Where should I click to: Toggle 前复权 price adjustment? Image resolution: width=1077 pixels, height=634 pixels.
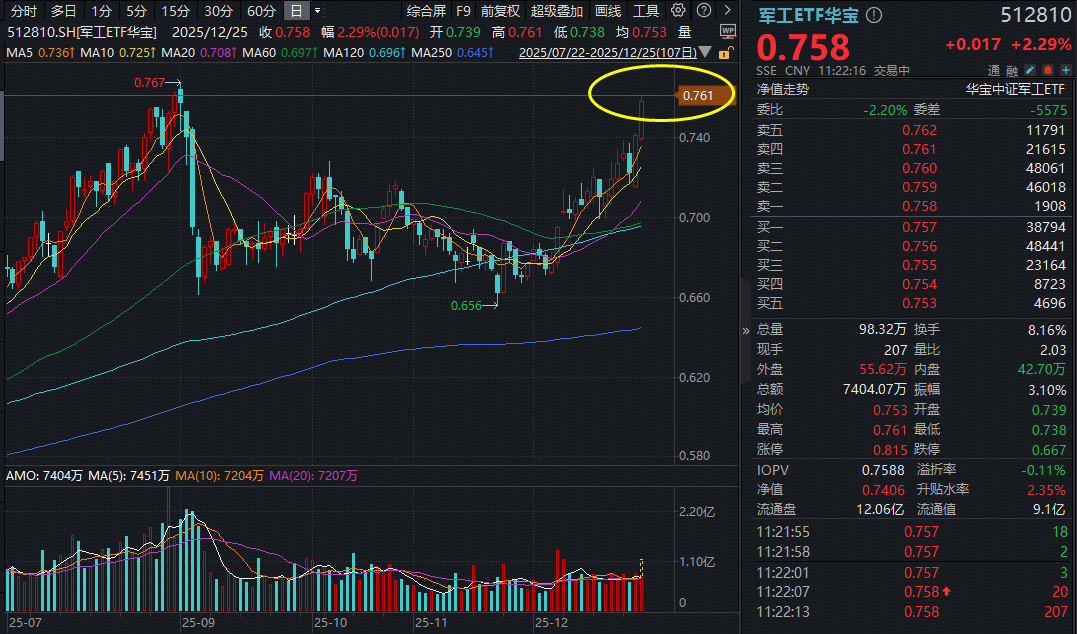click(x=500, y=11)
